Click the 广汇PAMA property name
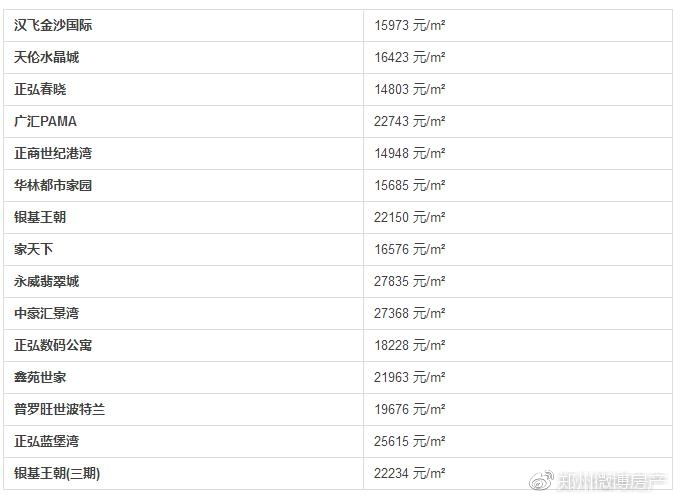 (45, 121)
